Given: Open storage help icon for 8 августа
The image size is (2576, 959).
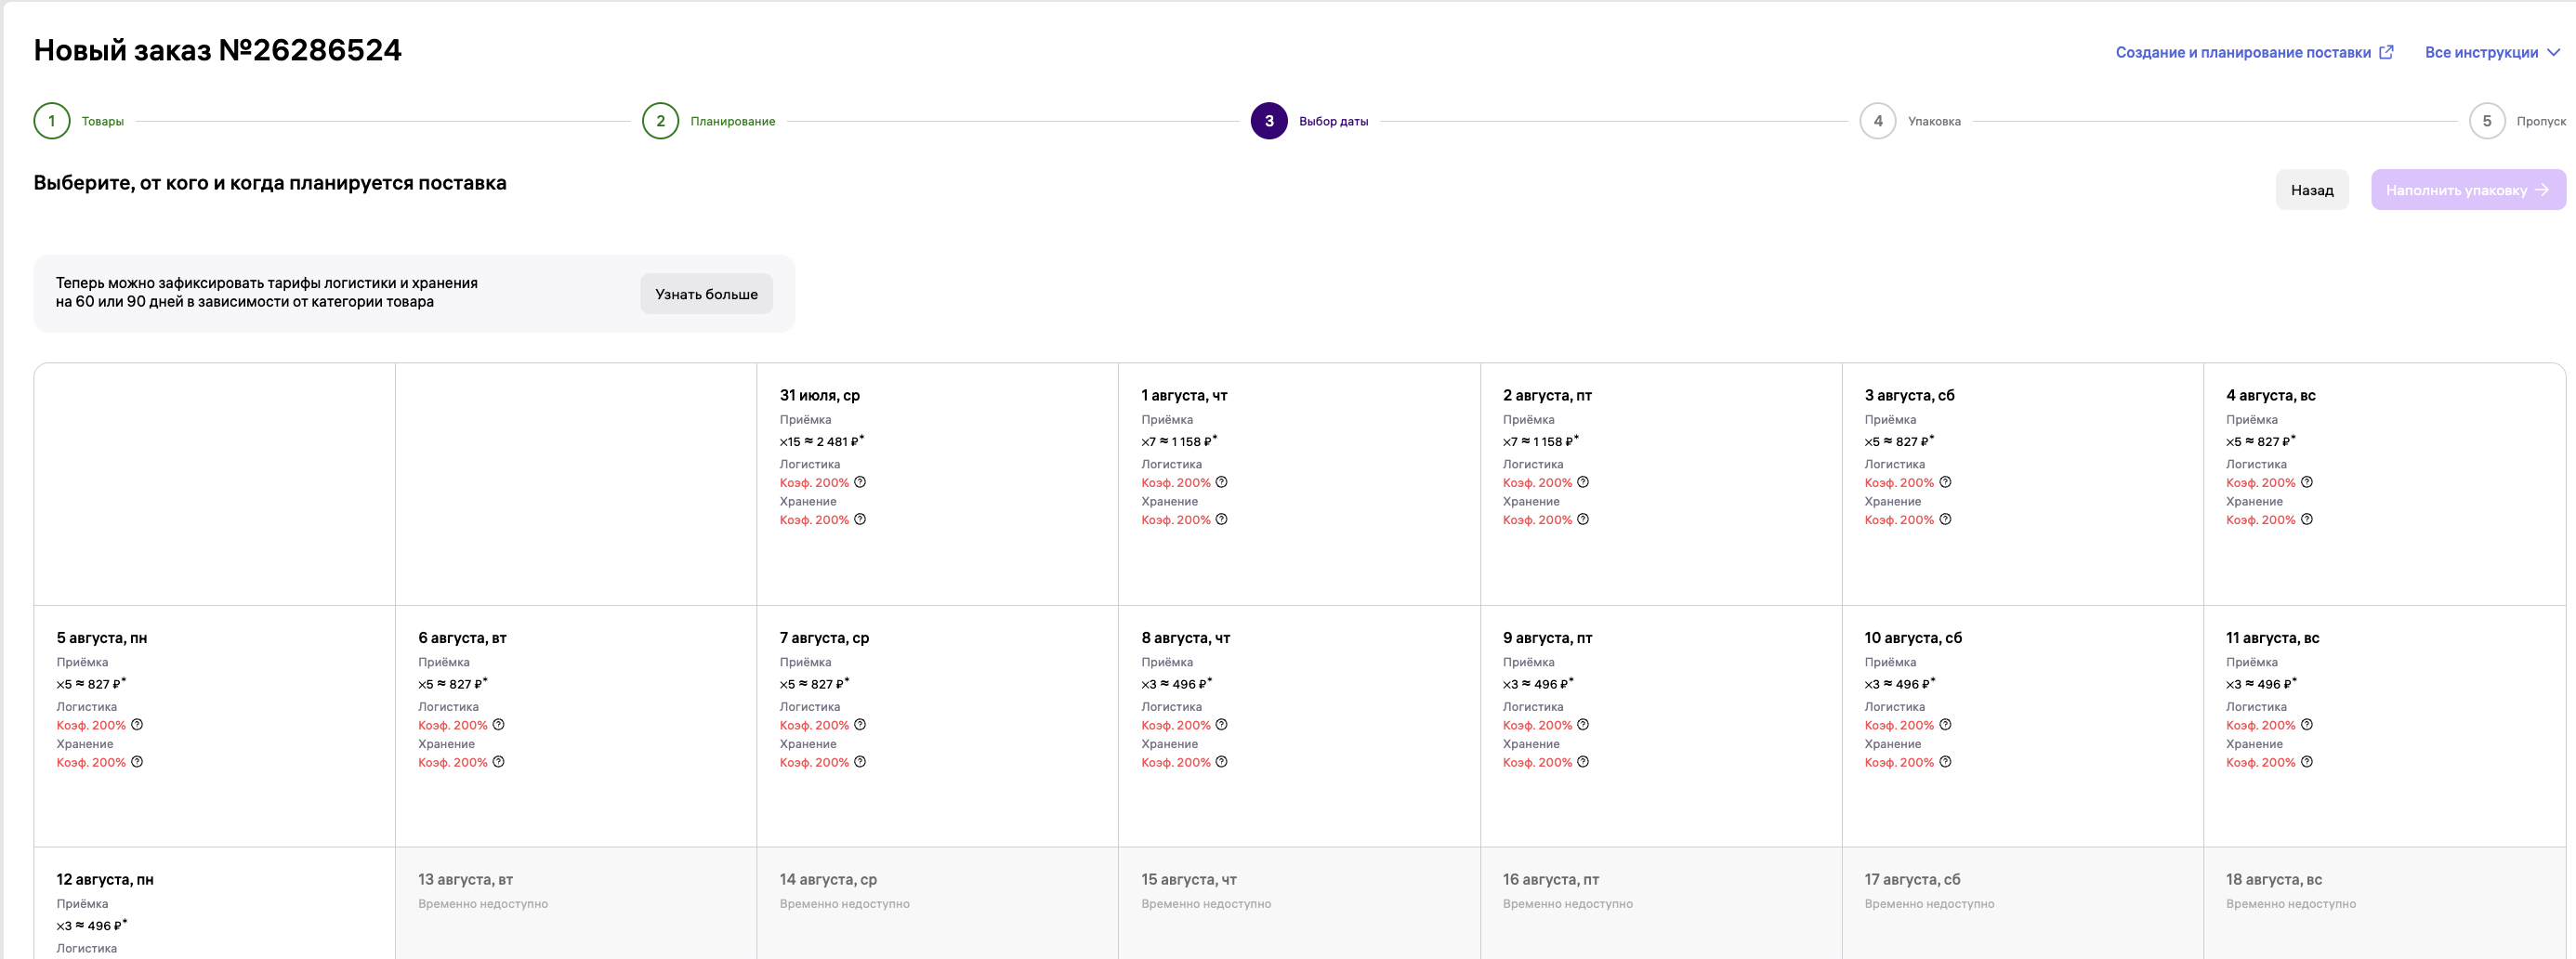Looking at the screenshot, I should [1221, 761].
